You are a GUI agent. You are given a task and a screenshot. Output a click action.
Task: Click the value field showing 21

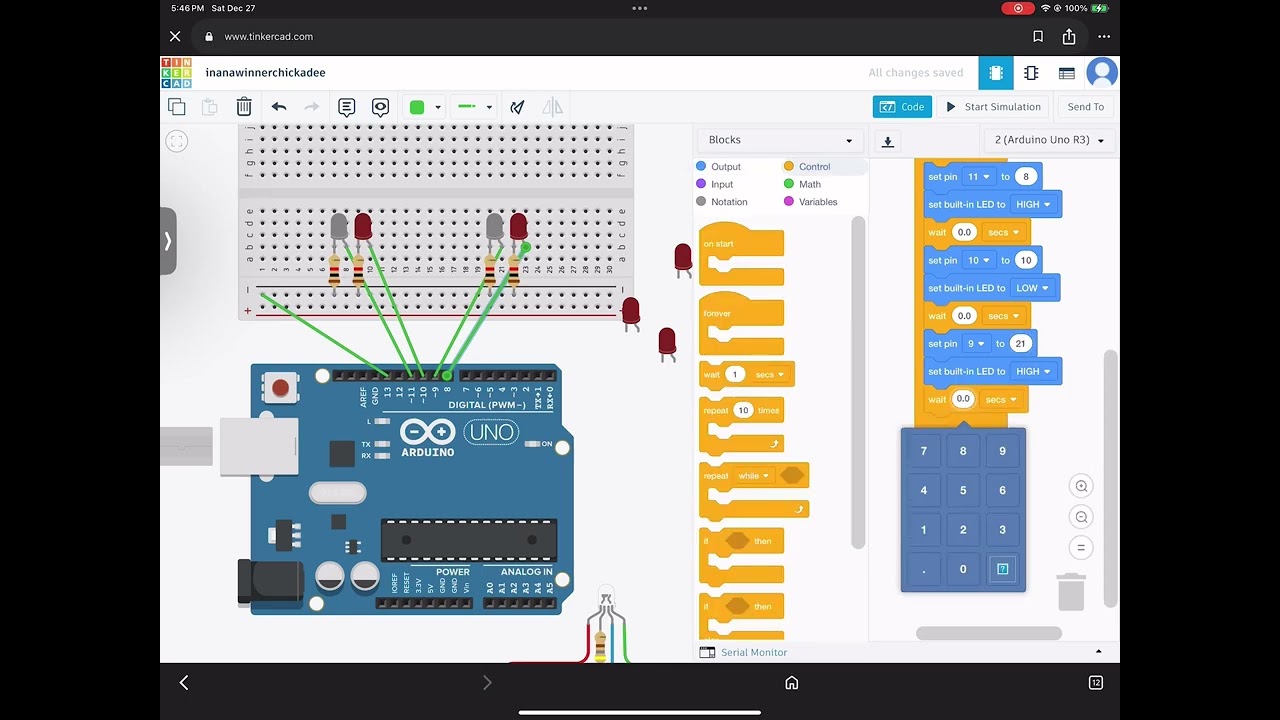(1020, 344)
